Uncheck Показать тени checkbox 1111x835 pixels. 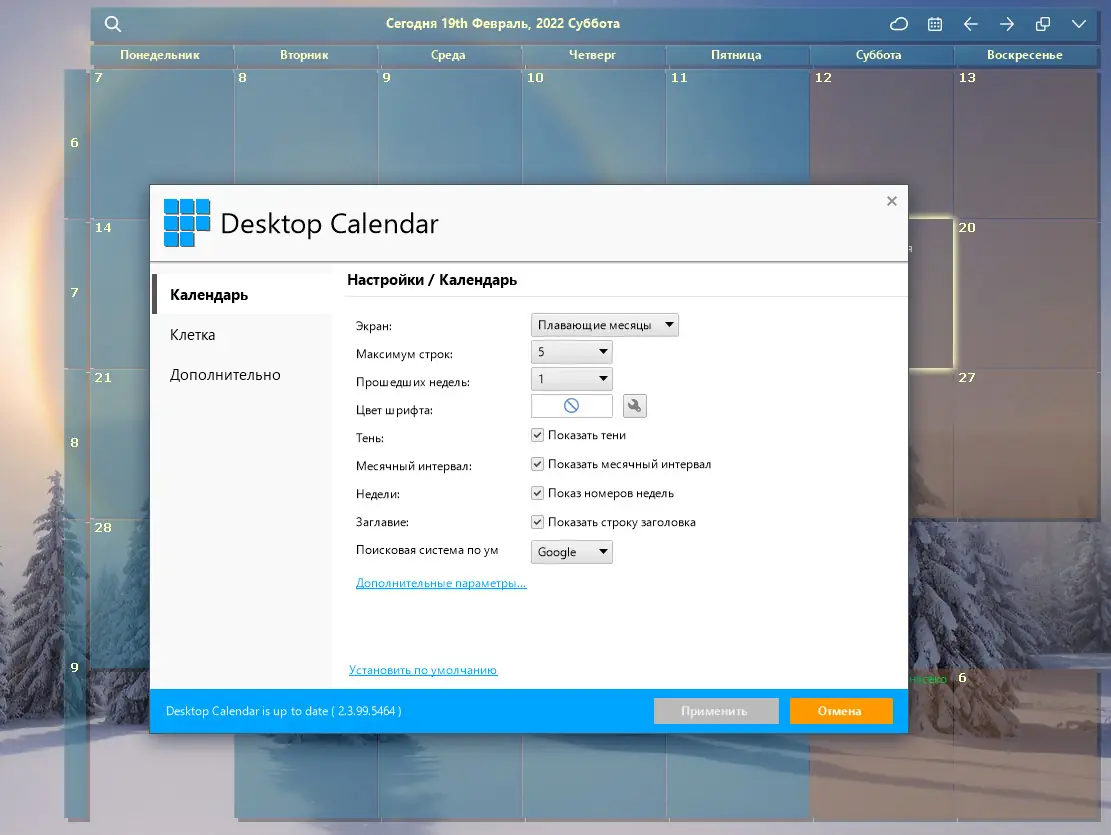pyautogui.click(x=537, y=435)
